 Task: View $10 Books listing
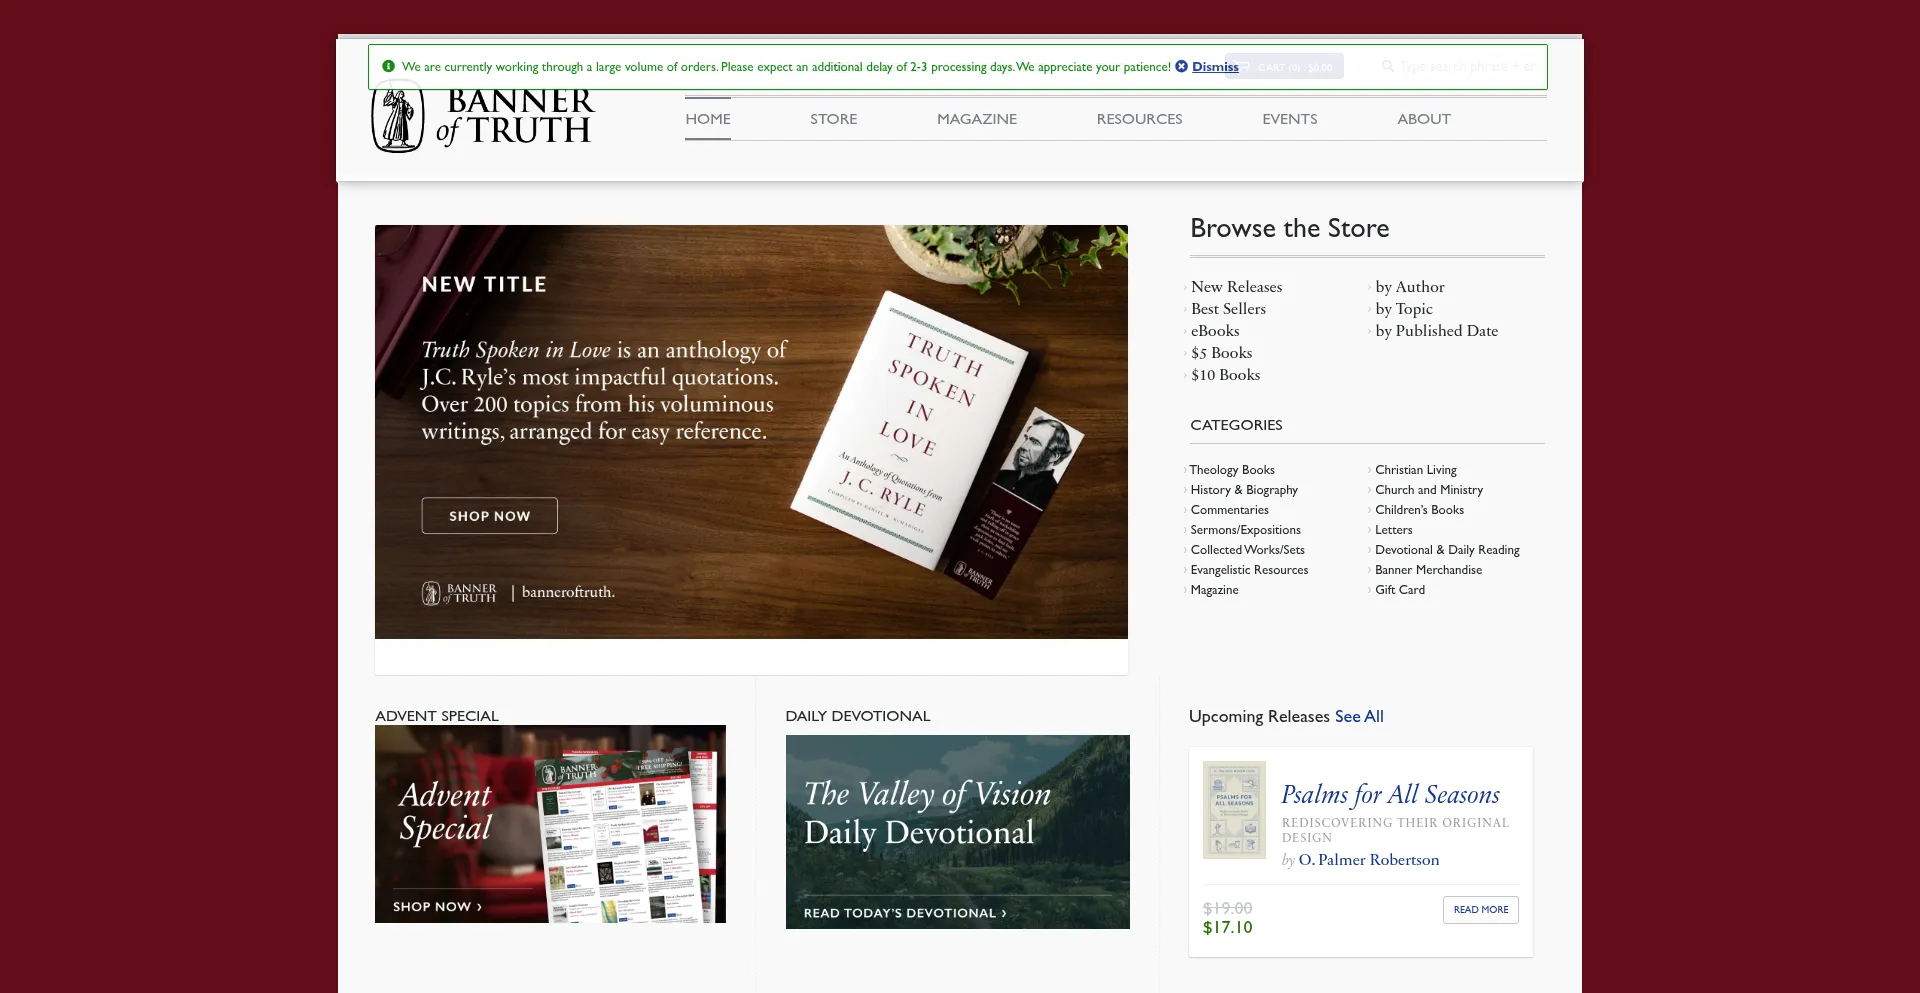point(1225,375)
